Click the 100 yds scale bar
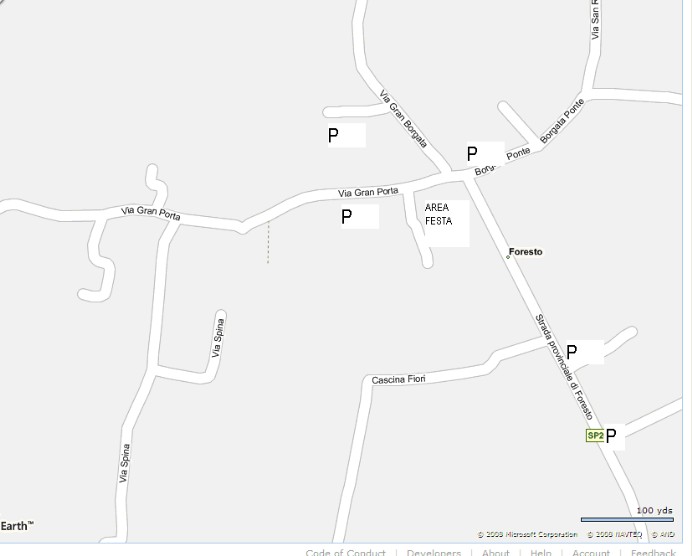Screen dimensions: 692x556 click(627, 519)
